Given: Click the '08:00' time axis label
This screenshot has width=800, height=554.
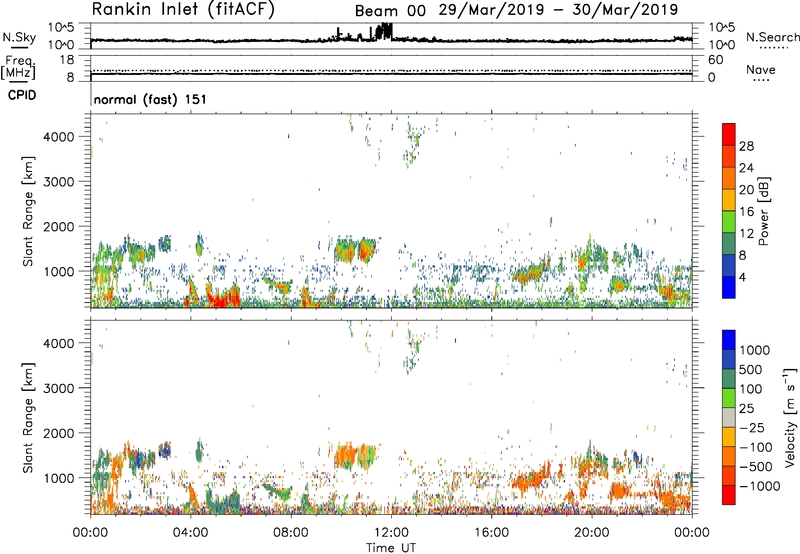Looking at the screenshot, I should 291,533.
